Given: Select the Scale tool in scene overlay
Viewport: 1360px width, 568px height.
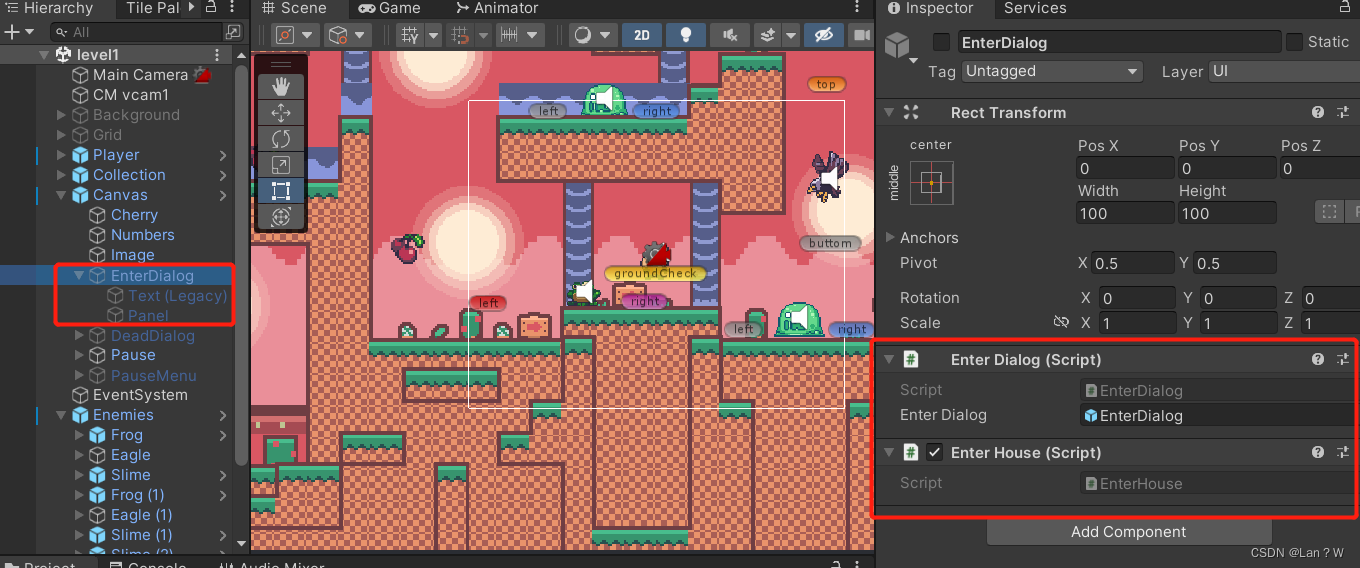Looking at the screenshot, I should [281, 165].
